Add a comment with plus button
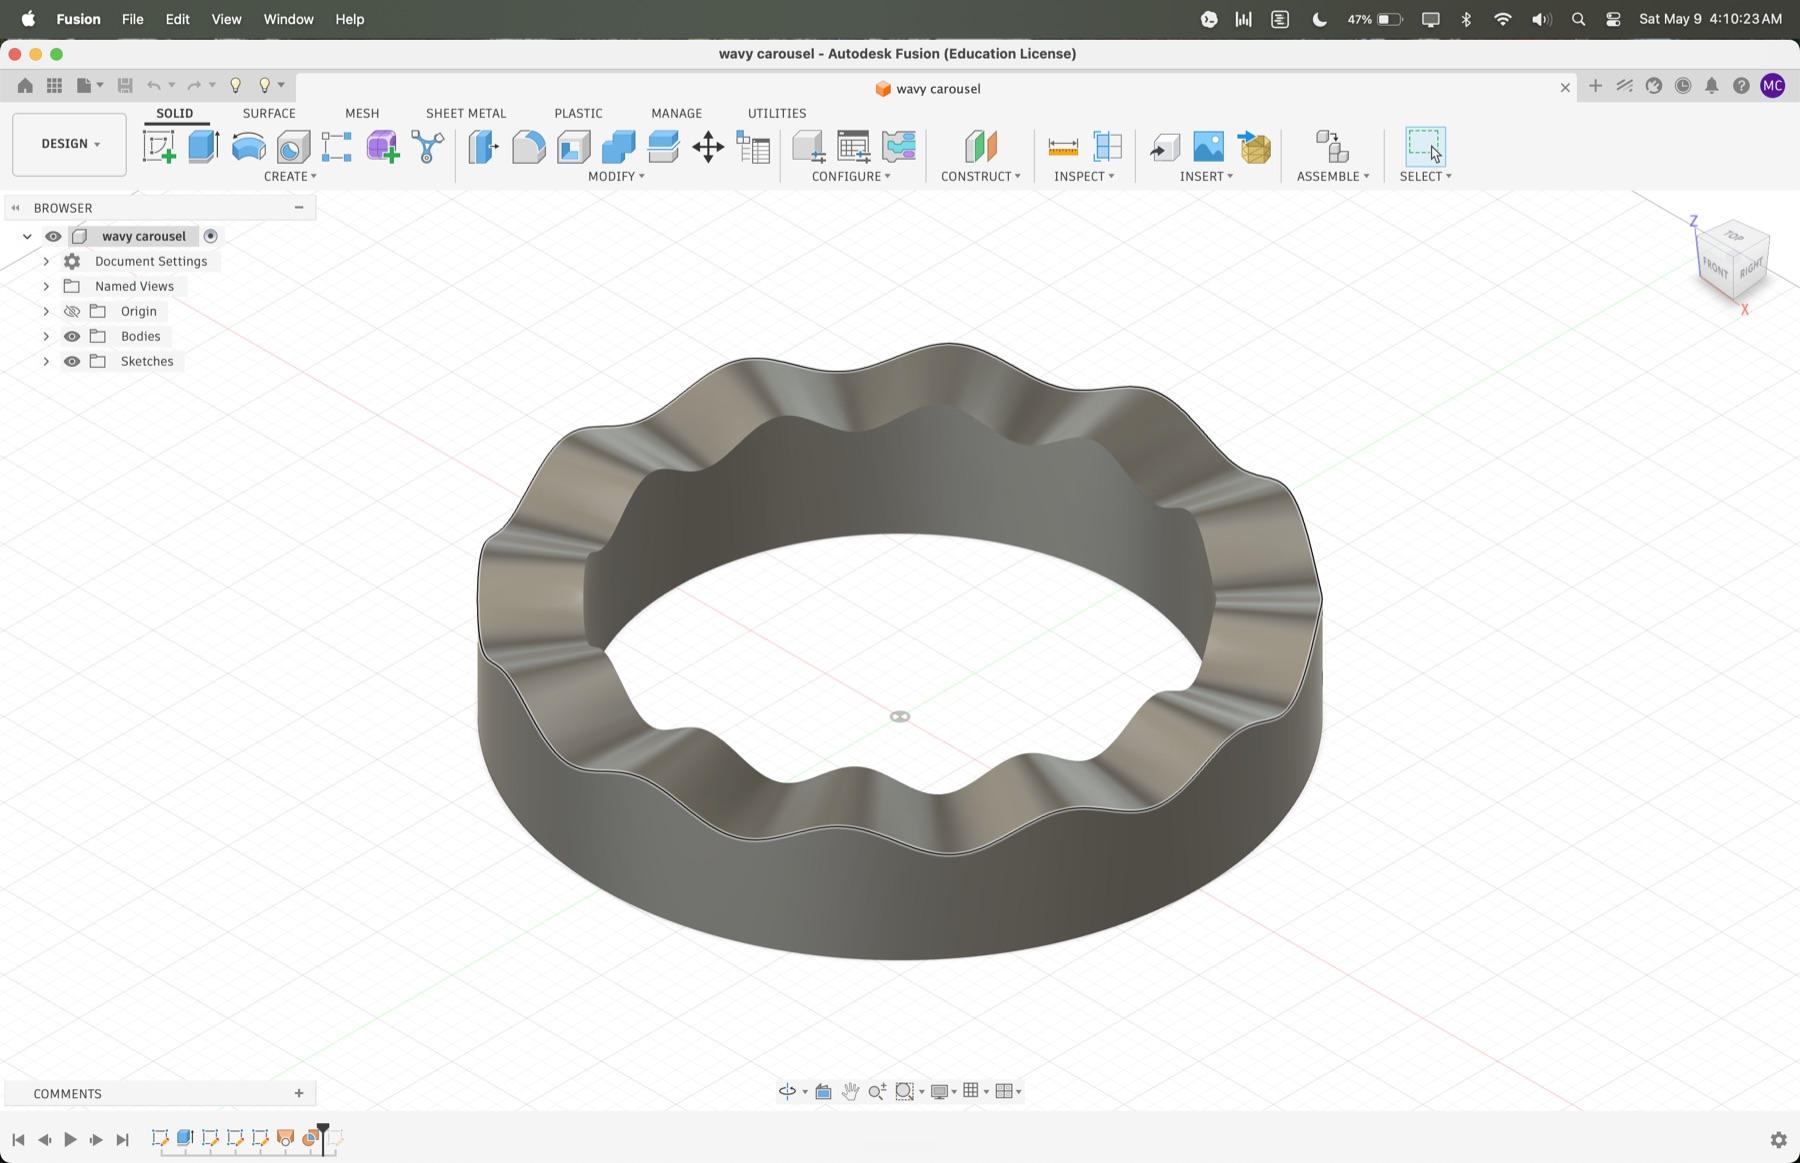Screen dimensions: 1800x1163 pos(299,1093)
